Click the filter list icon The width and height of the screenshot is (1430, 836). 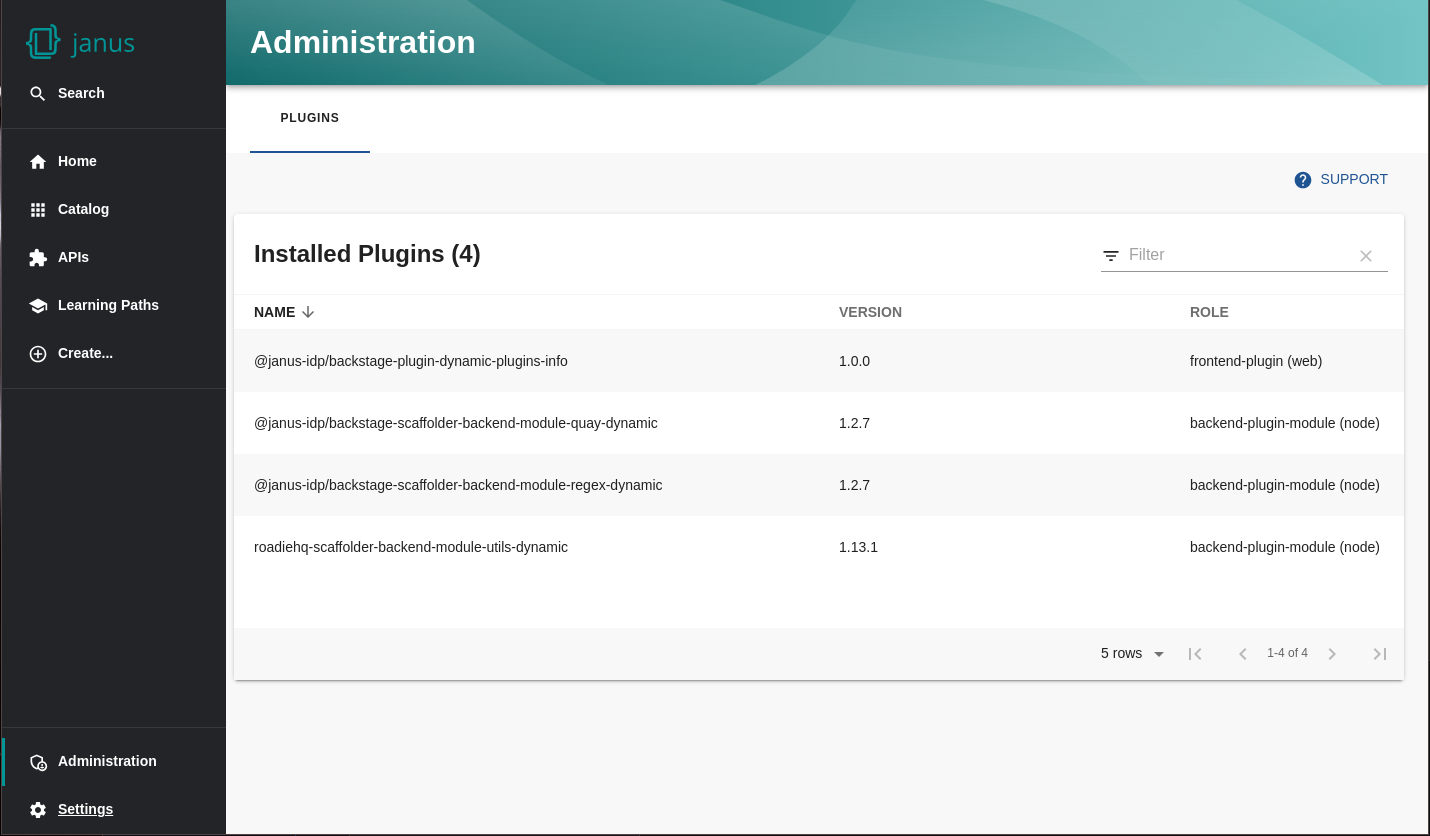click(x=1111, y=256)
